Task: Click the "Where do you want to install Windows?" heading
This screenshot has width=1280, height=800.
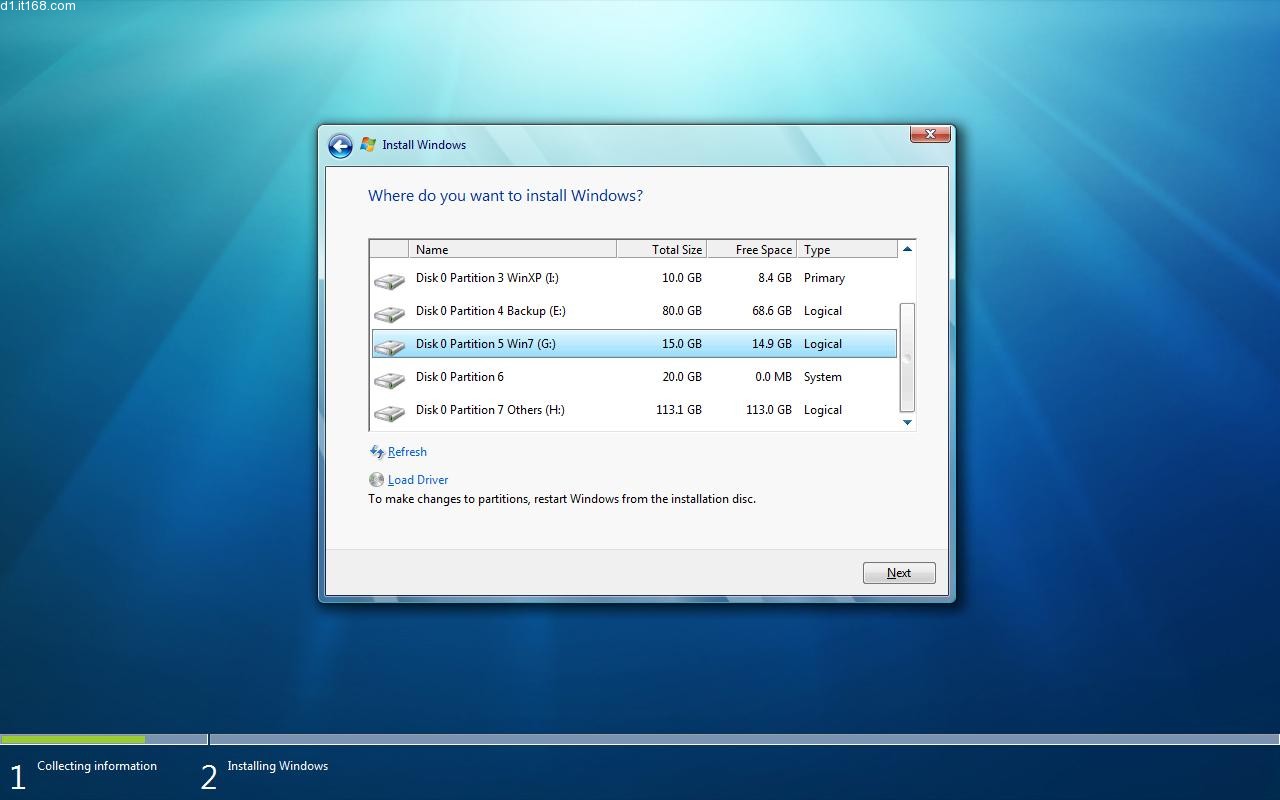Action: click(505, 195)
